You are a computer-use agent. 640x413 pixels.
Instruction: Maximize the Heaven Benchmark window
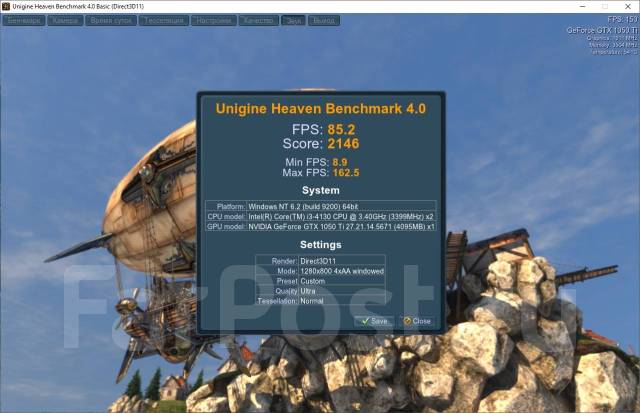[604, 6]
